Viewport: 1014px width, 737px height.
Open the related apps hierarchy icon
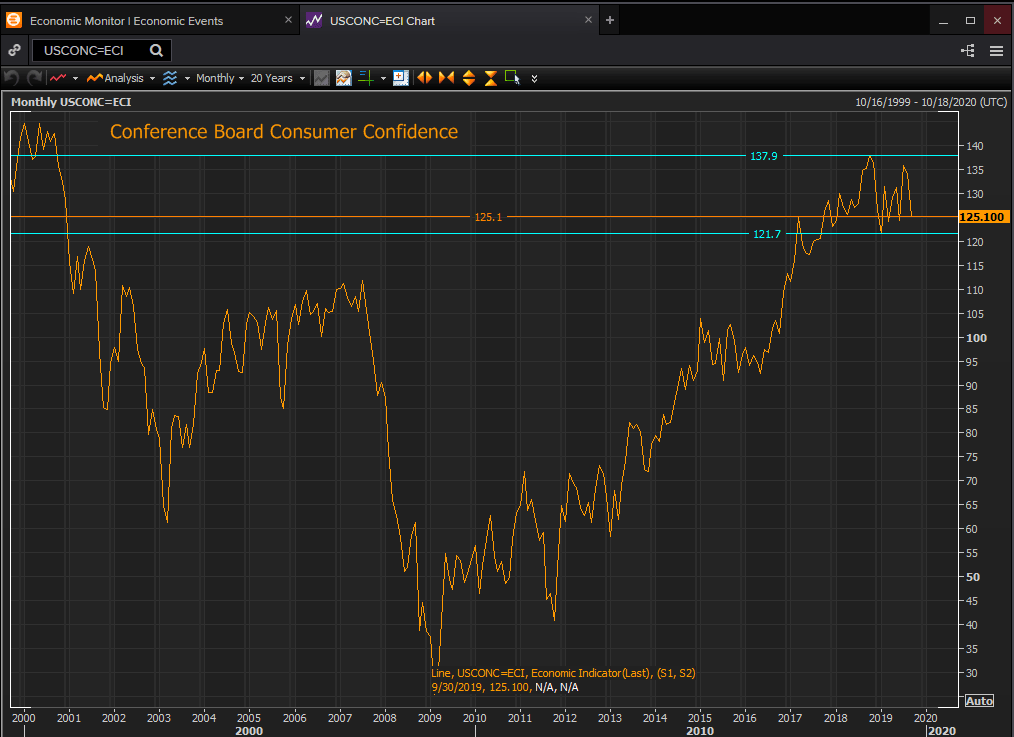point(967,50)
